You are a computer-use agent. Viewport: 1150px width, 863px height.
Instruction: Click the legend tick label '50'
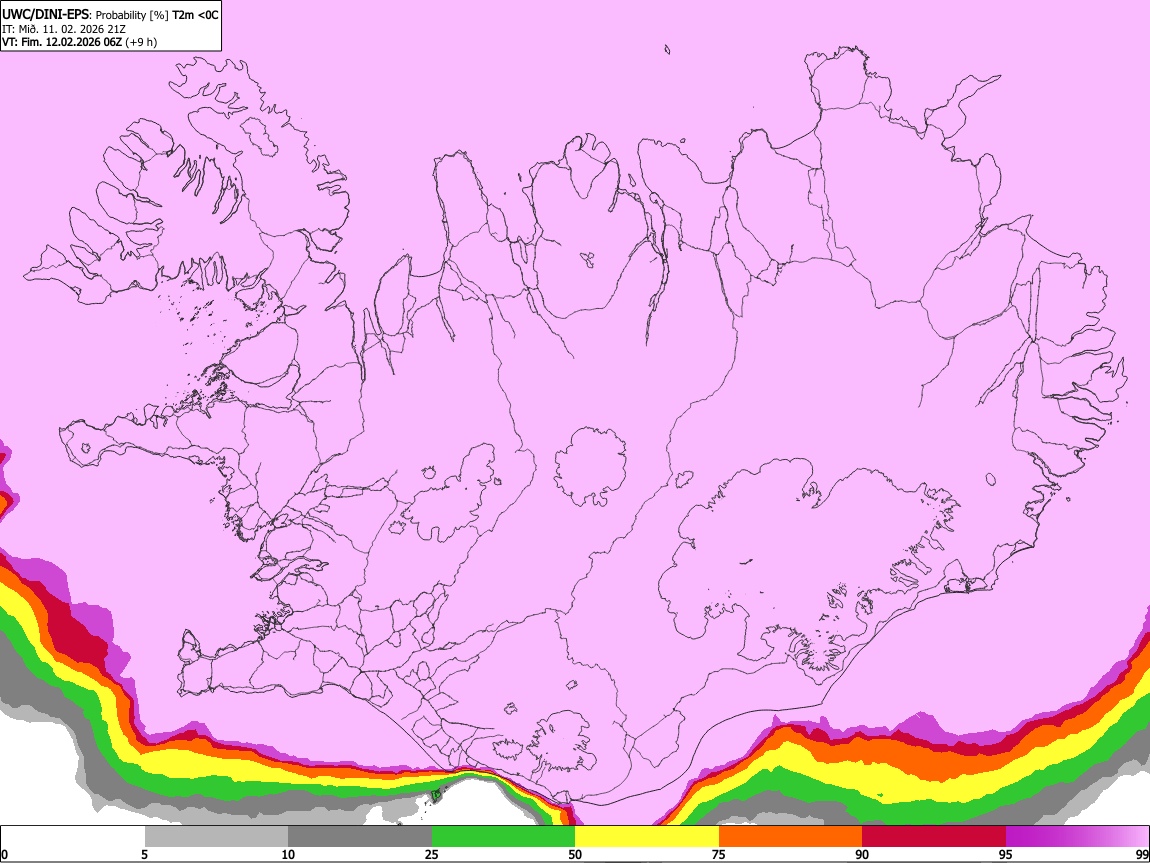click(x=575, y=854)
